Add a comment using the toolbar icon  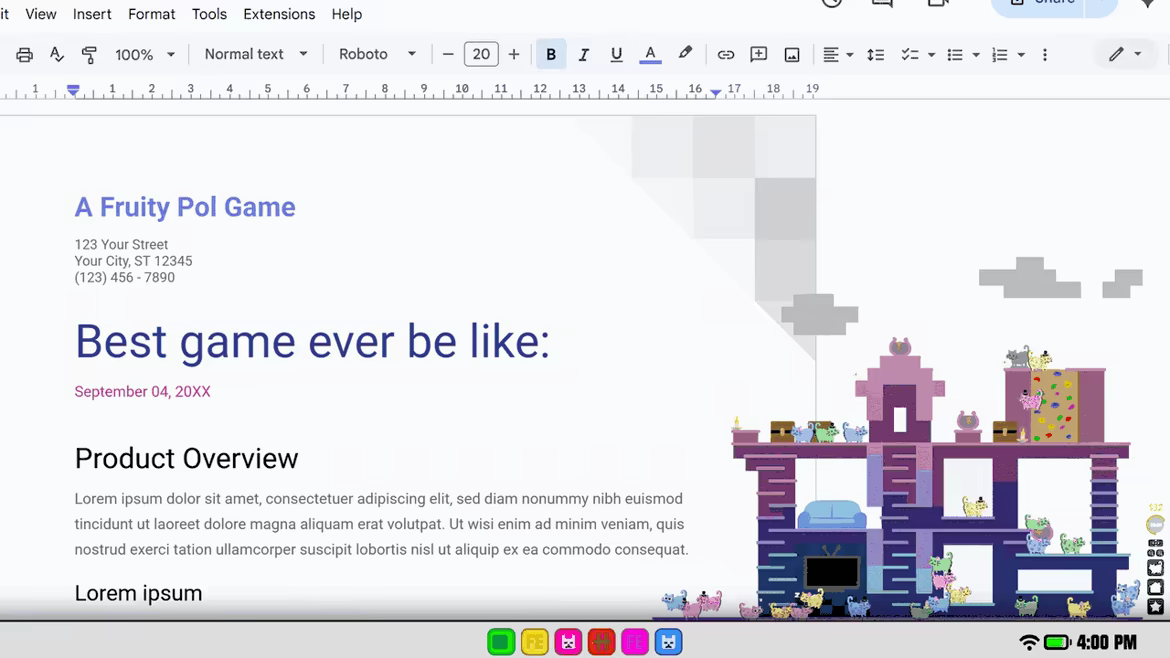[x=758, y=54]
